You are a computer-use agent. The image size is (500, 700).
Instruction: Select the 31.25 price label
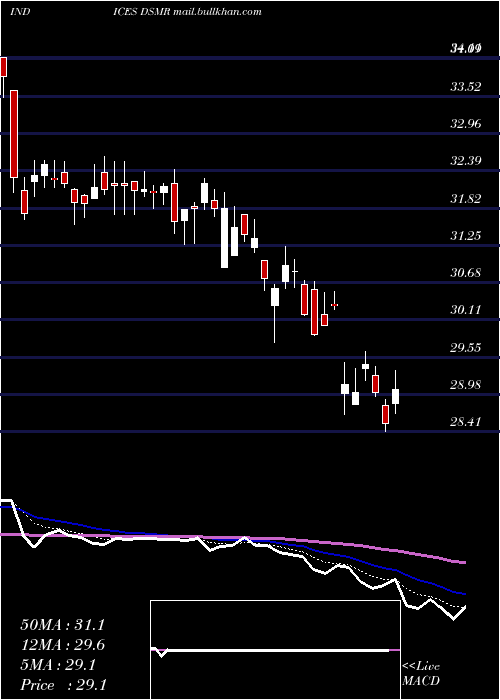pos(466,235)
